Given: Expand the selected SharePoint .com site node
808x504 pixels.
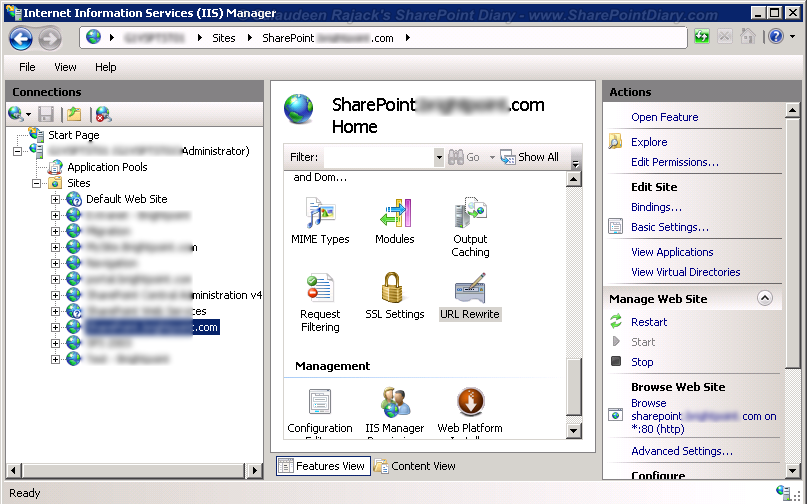Looking at the screenshot, I should tap(55, 327).
